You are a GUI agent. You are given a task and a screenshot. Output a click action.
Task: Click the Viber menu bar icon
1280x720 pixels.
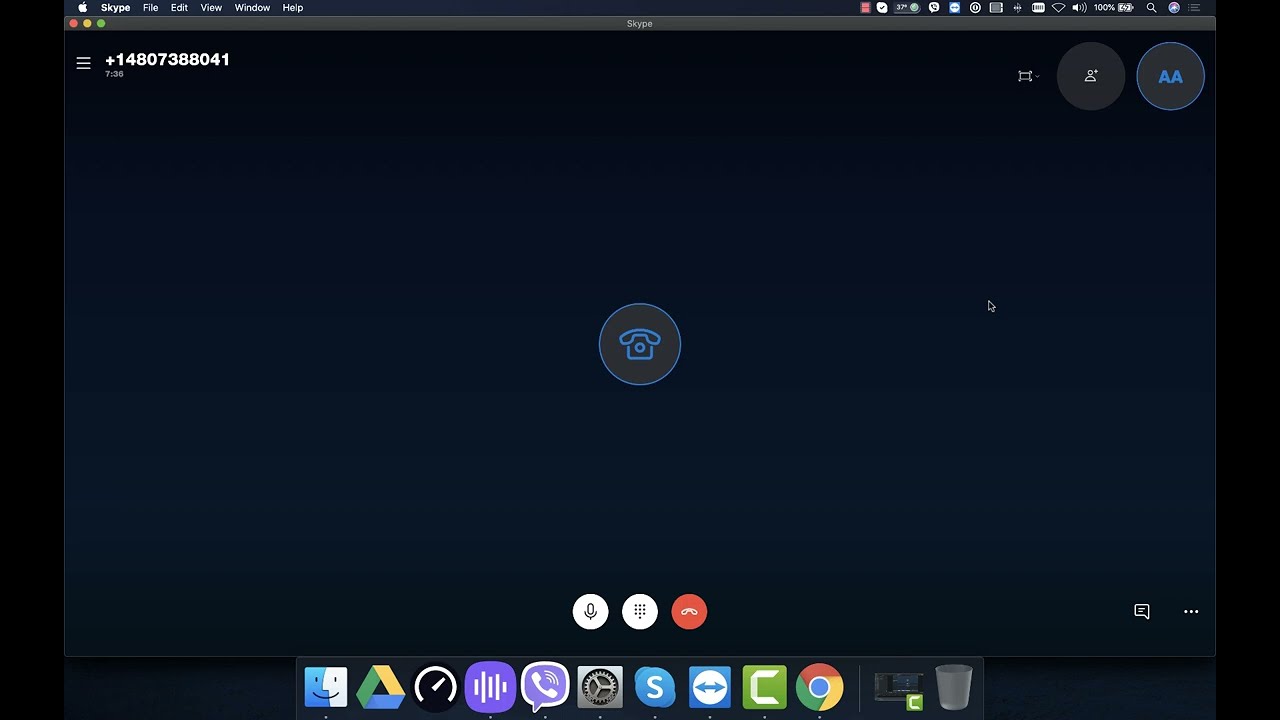(934, 7)
